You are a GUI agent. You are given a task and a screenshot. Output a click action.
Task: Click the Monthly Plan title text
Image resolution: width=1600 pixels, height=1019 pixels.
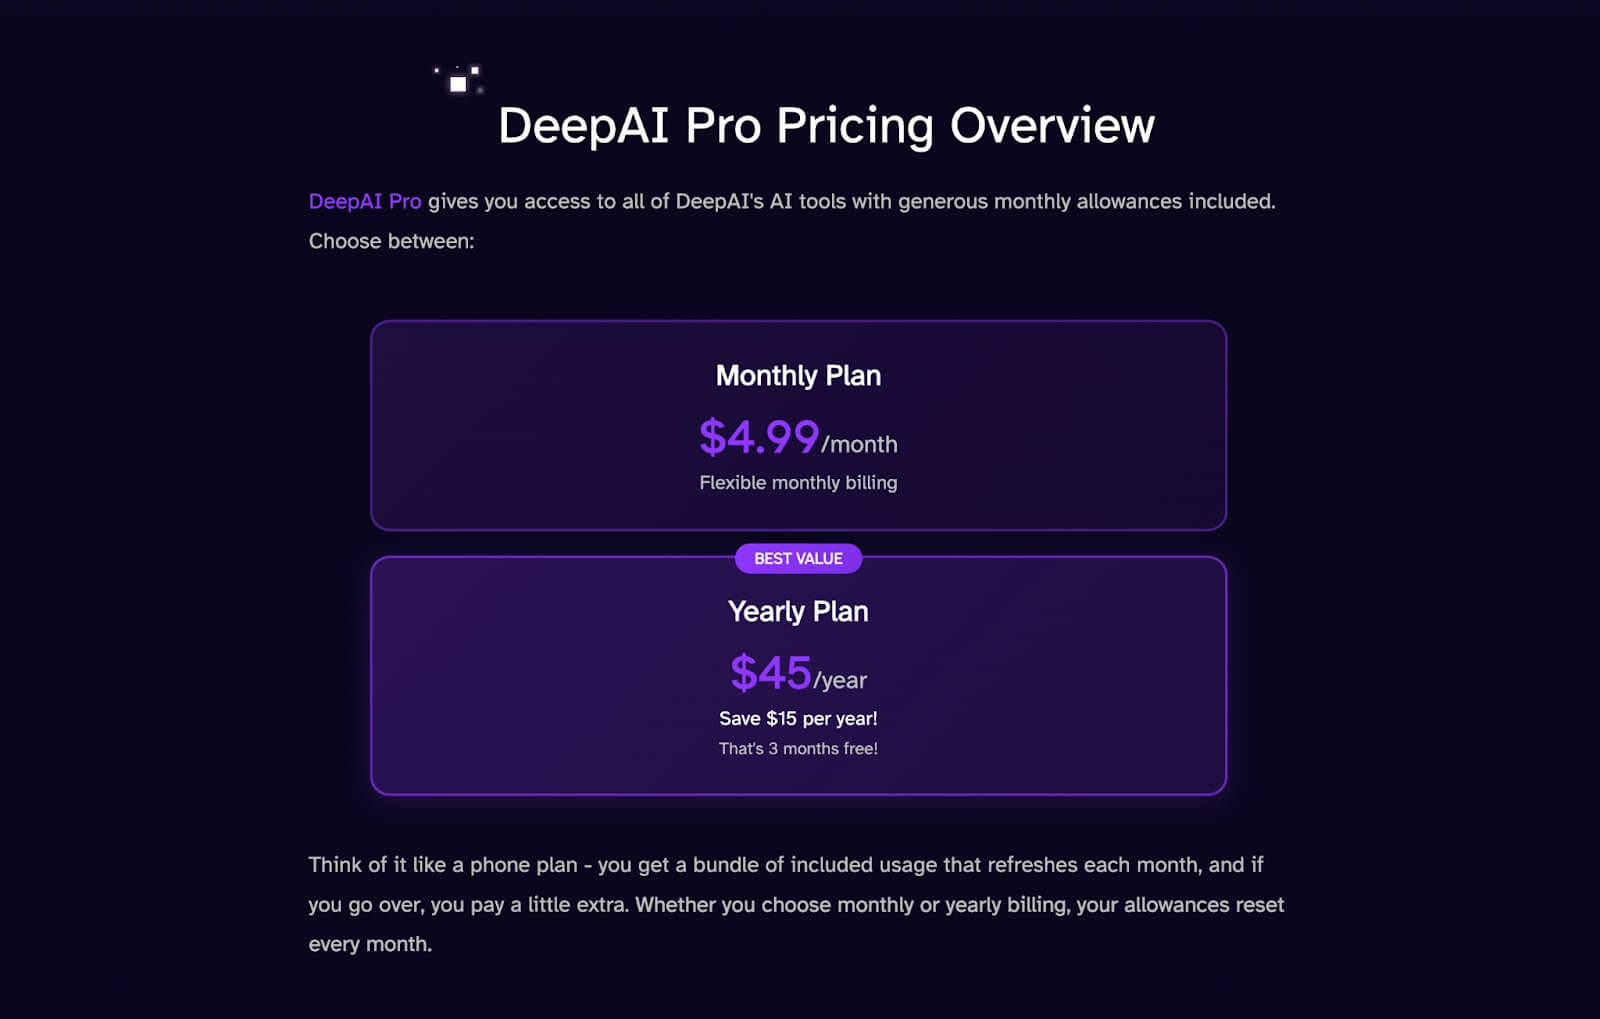tap(798, 376)
